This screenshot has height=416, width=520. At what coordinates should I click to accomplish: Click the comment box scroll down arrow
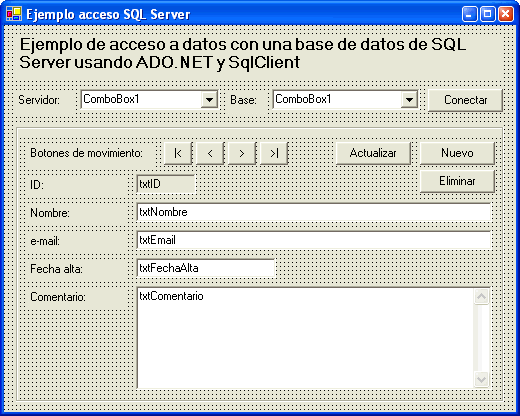tap(481, 379)
